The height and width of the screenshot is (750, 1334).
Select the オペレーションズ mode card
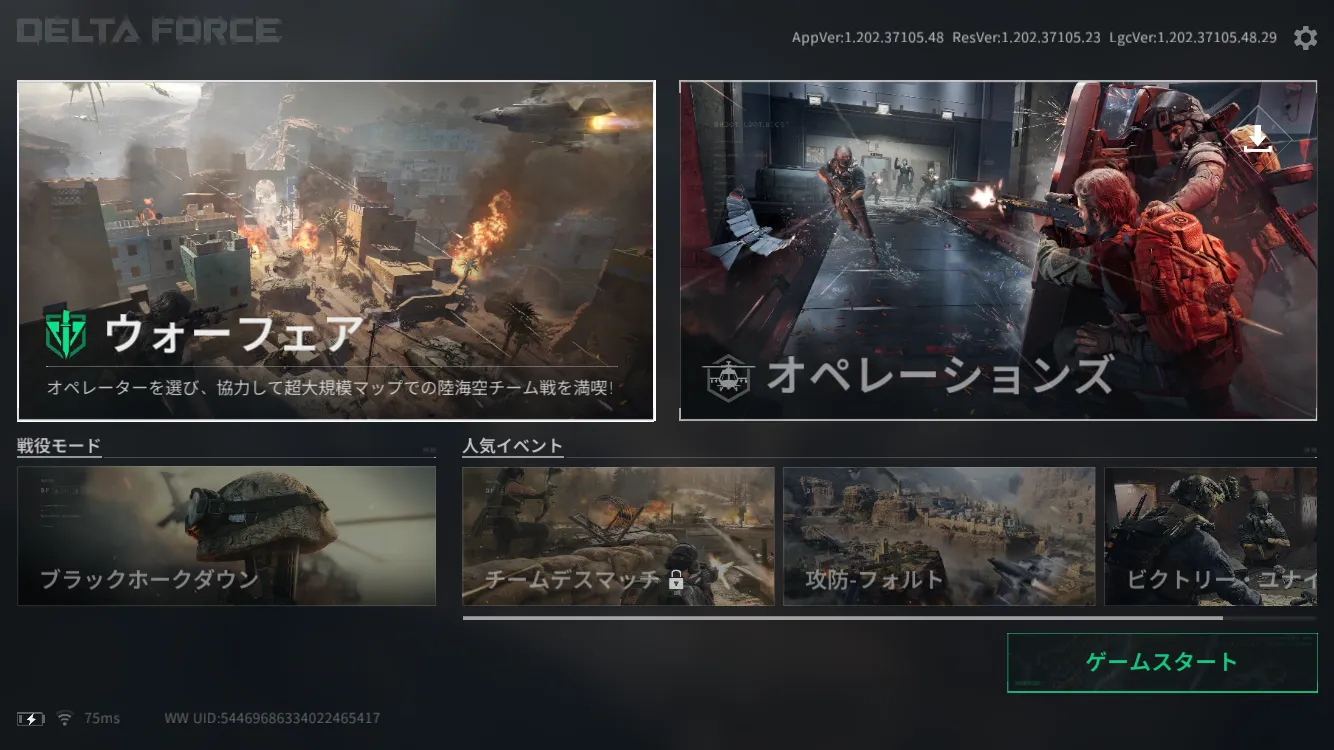coord(998,251)
